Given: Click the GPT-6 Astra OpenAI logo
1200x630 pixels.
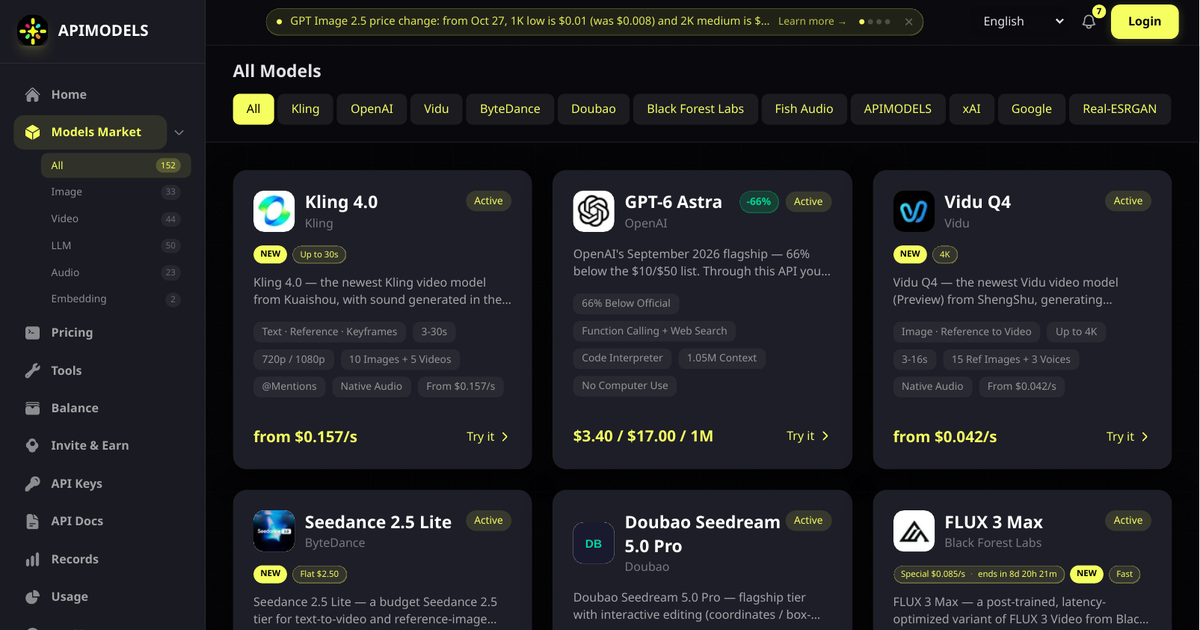Looking at the screenshot, I should [x=594, y=211].
